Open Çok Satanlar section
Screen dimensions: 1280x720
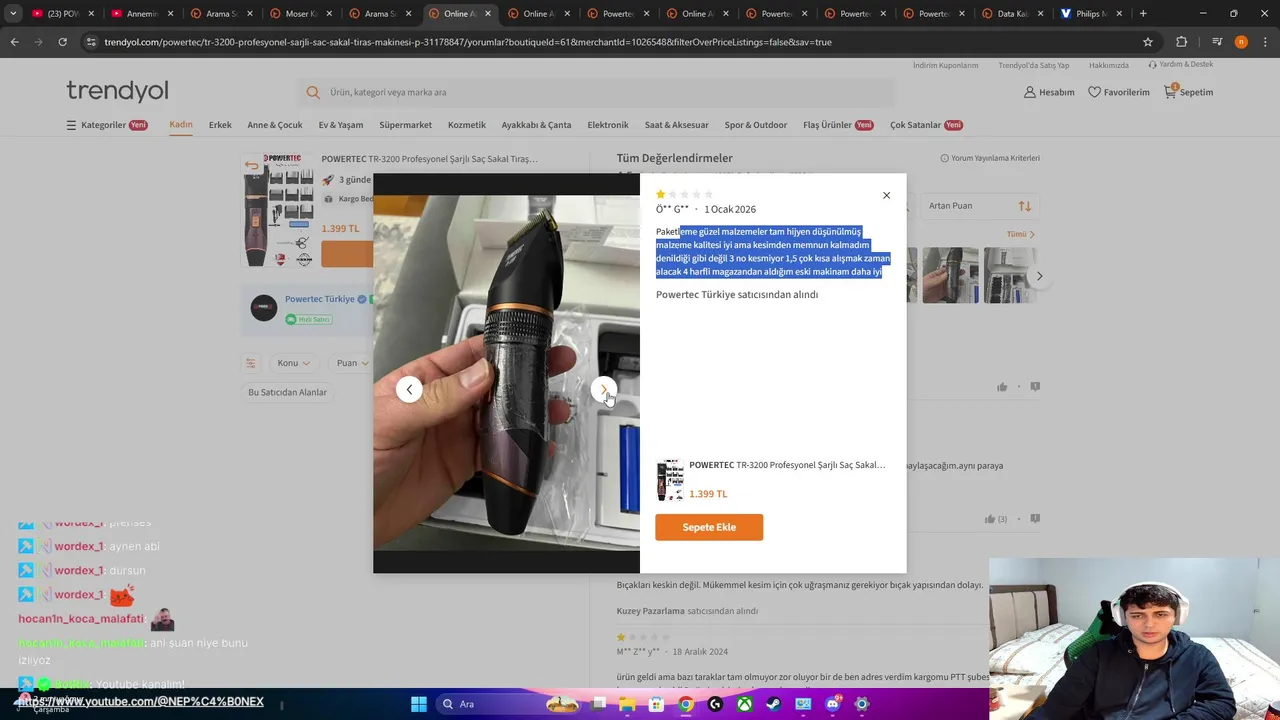[926, 125]
